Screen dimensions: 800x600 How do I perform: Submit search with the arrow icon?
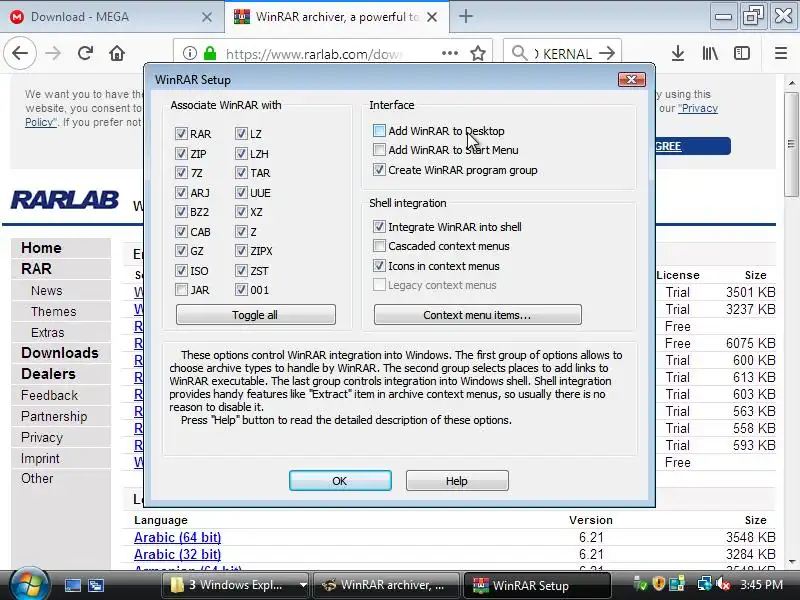click(x=607, y=53)
